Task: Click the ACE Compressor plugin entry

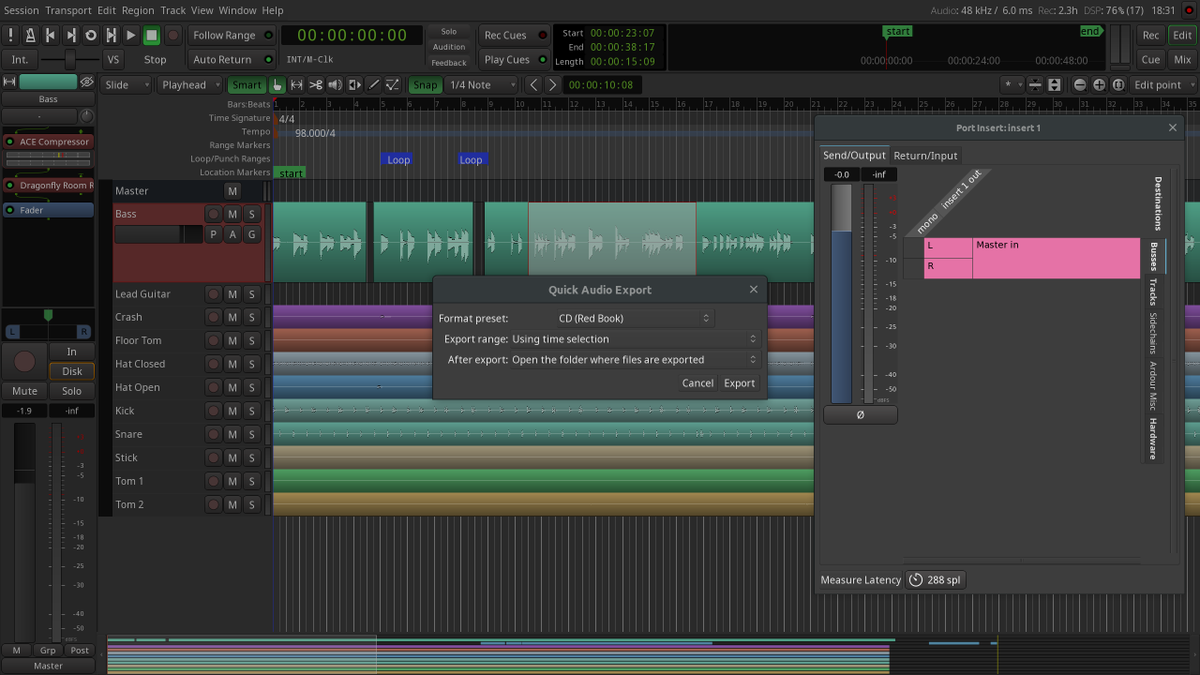Action: click(x=49, y=142)
